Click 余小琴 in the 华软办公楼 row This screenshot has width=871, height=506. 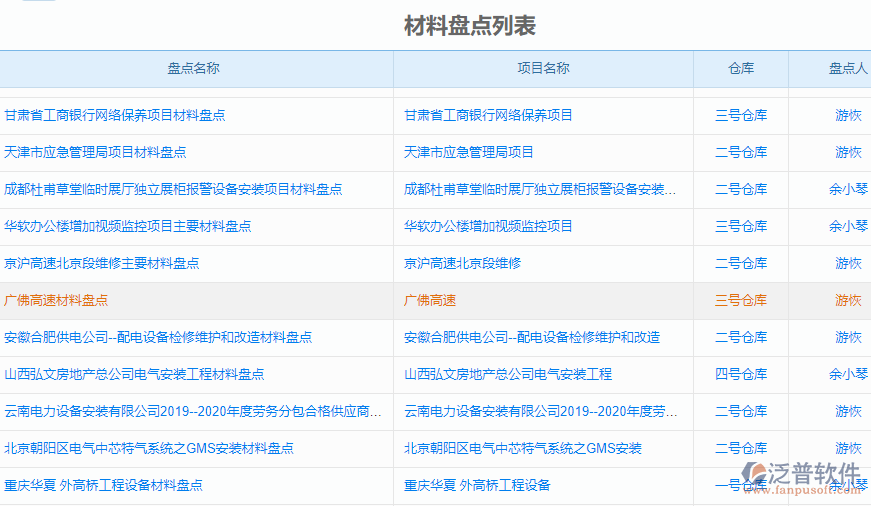tap(848, 226)
